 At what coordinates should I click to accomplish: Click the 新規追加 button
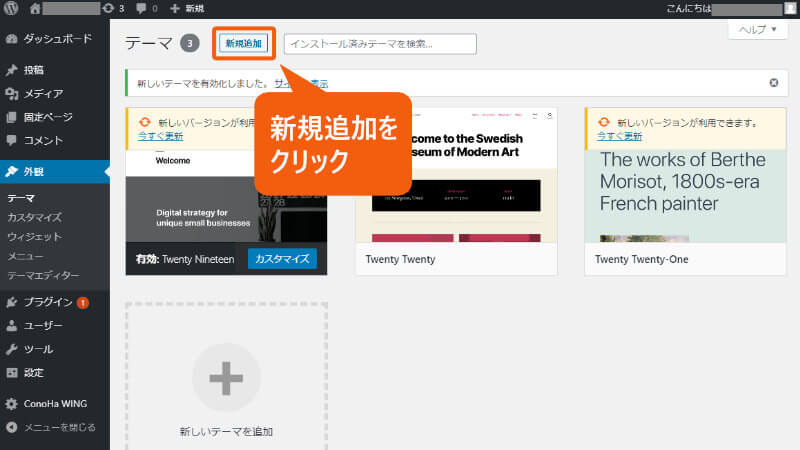(243, 43)
